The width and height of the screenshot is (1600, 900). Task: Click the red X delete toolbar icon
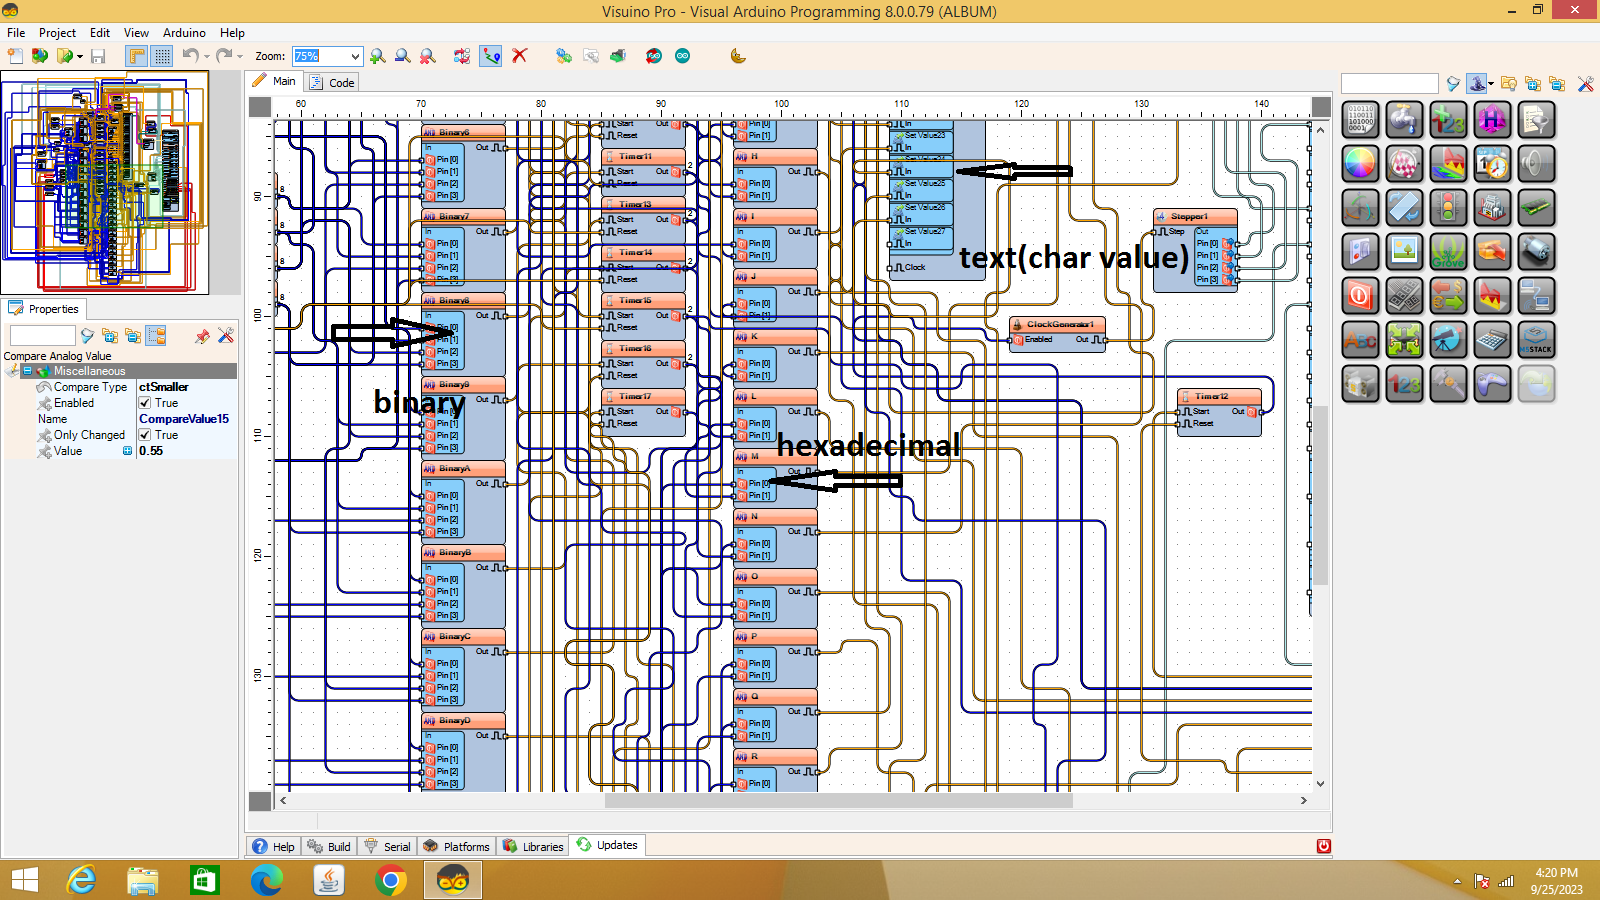point(519,56)
